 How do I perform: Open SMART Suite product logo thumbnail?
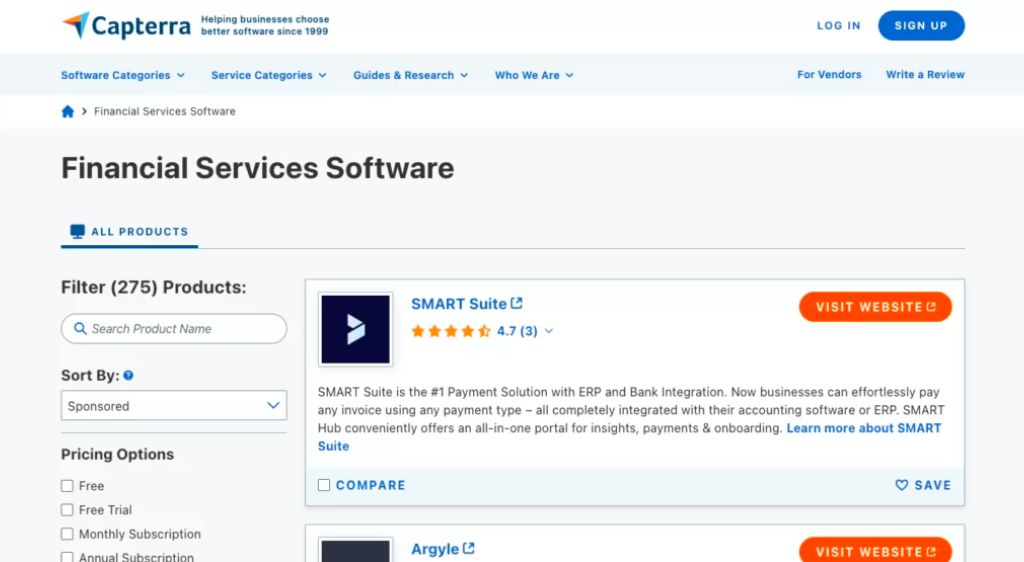(x=355, y=329)
